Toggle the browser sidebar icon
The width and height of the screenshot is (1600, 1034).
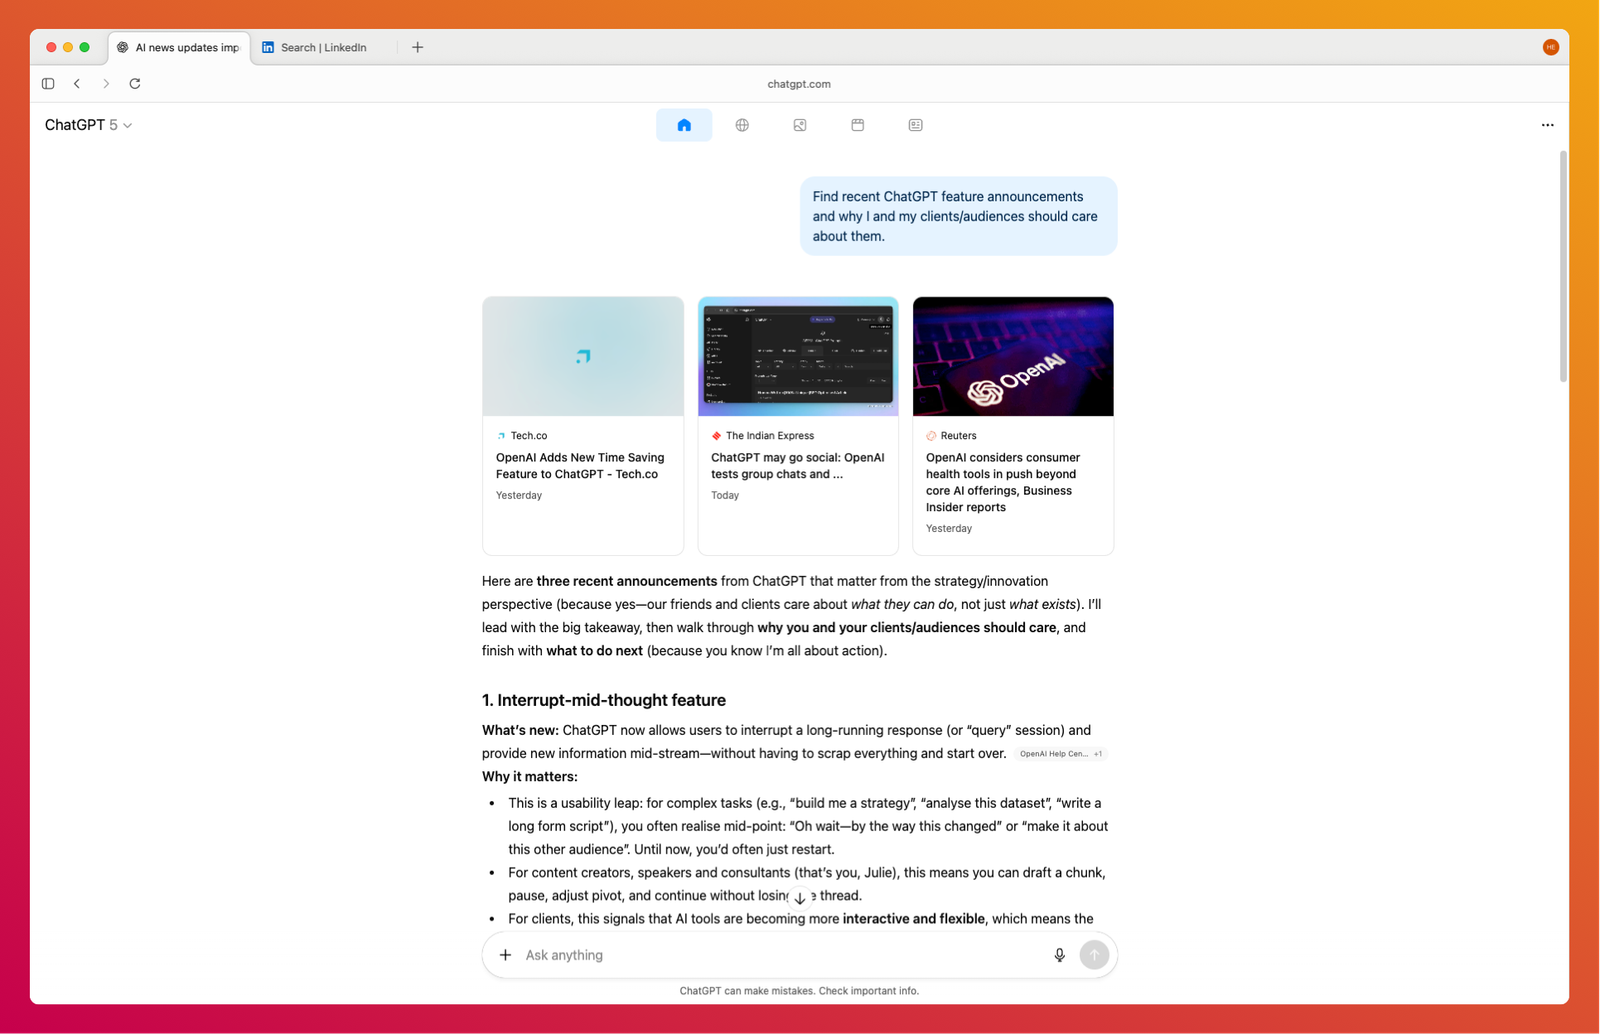click(x=48, y=84)
